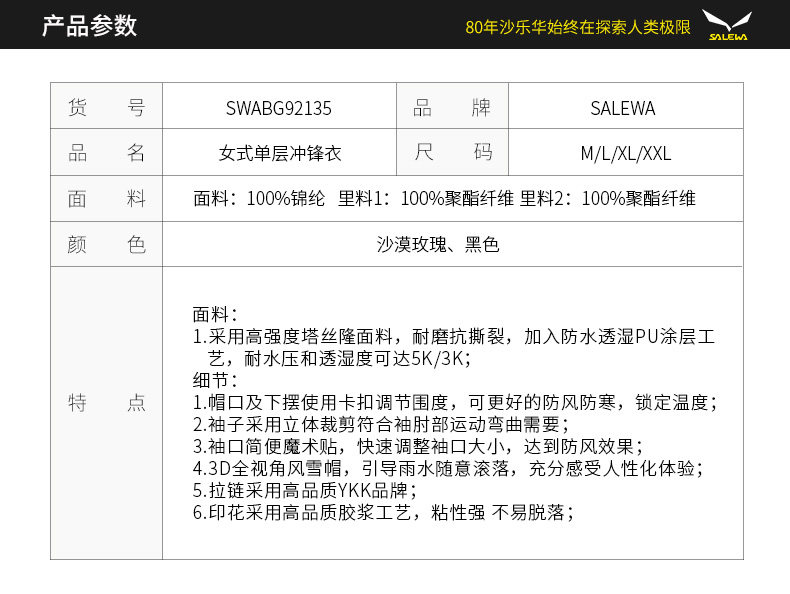Click the 颜色 label cell
790x594 pixels.
[106, 244]
